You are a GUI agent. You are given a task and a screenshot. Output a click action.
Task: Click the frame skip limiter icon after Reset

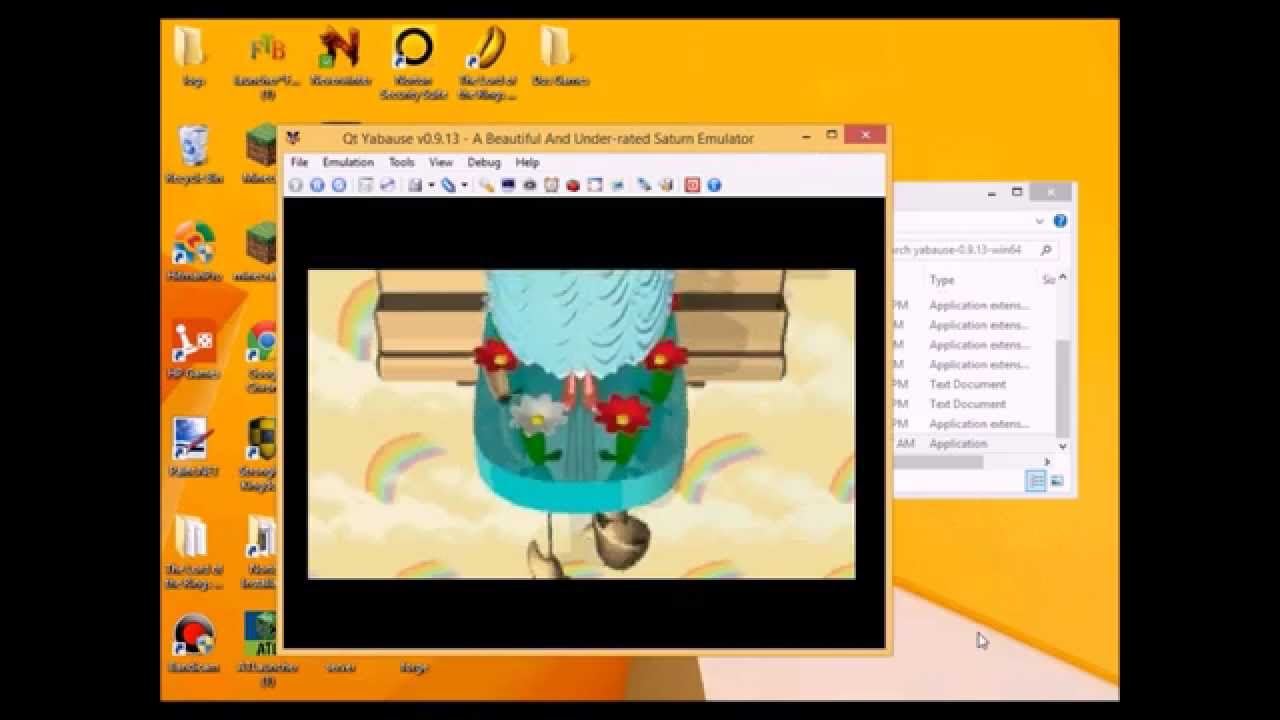(x=366, y=185)
